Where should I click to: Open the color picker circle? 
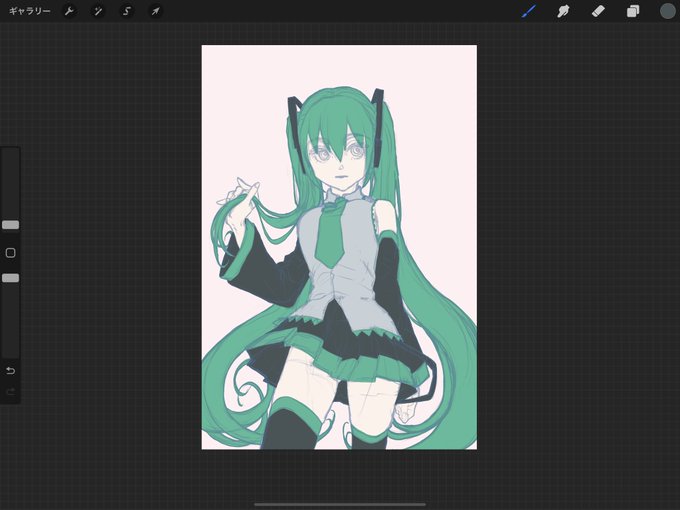click(667, 11)
